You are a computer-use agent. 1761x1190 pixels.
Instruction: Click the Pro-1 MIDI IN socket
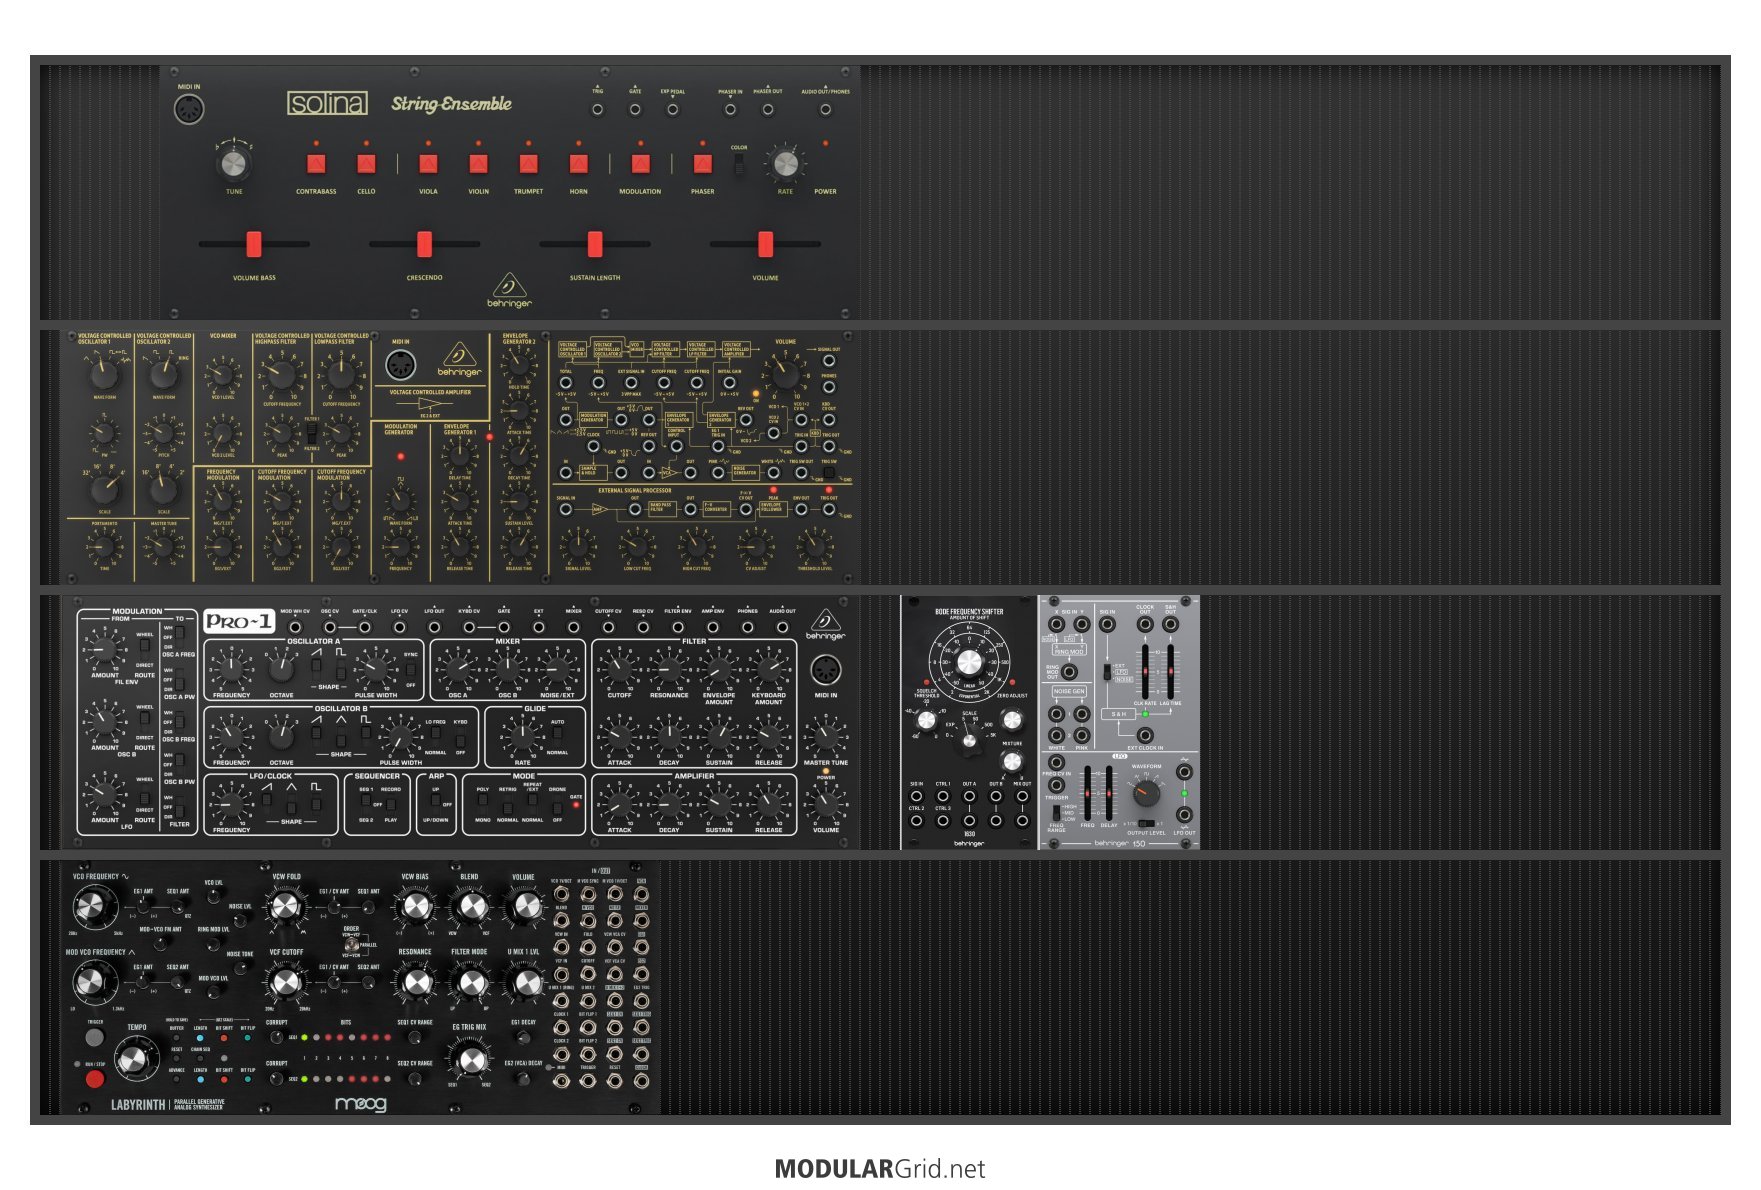(826, 670)
